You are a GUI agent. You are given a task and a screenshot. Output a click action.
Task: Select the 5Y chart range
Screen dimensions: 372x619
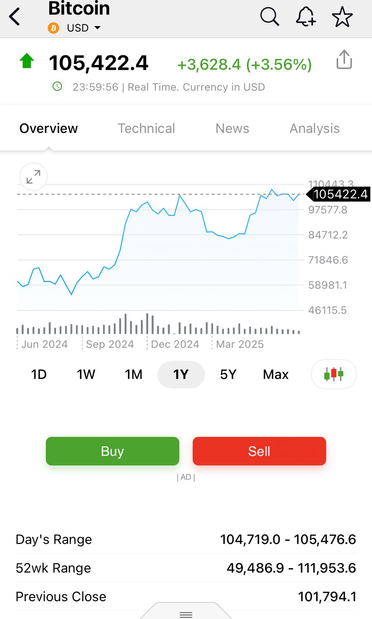pos(228,374)
